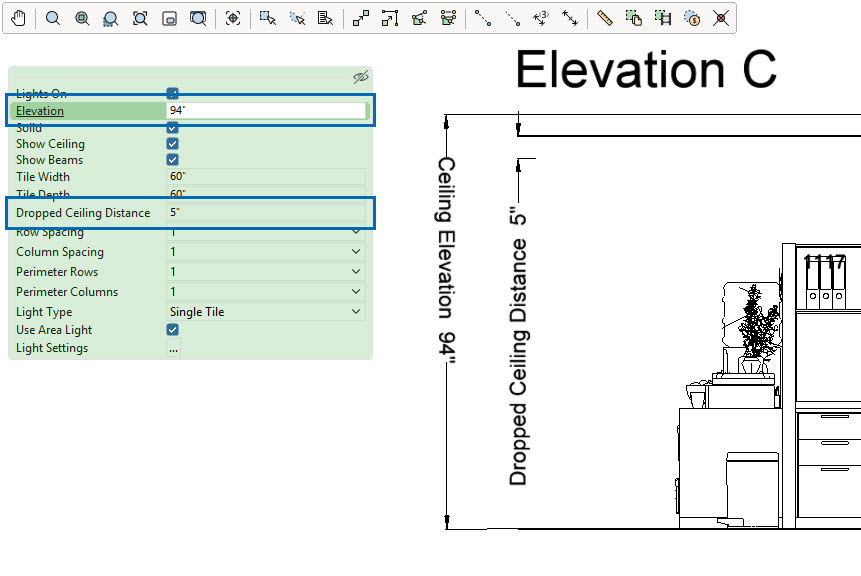Image resolution: width=861 pixels, height=576 pixels.
Task: Select the dashed line drawing tool
Action: [x=512, y=18]
